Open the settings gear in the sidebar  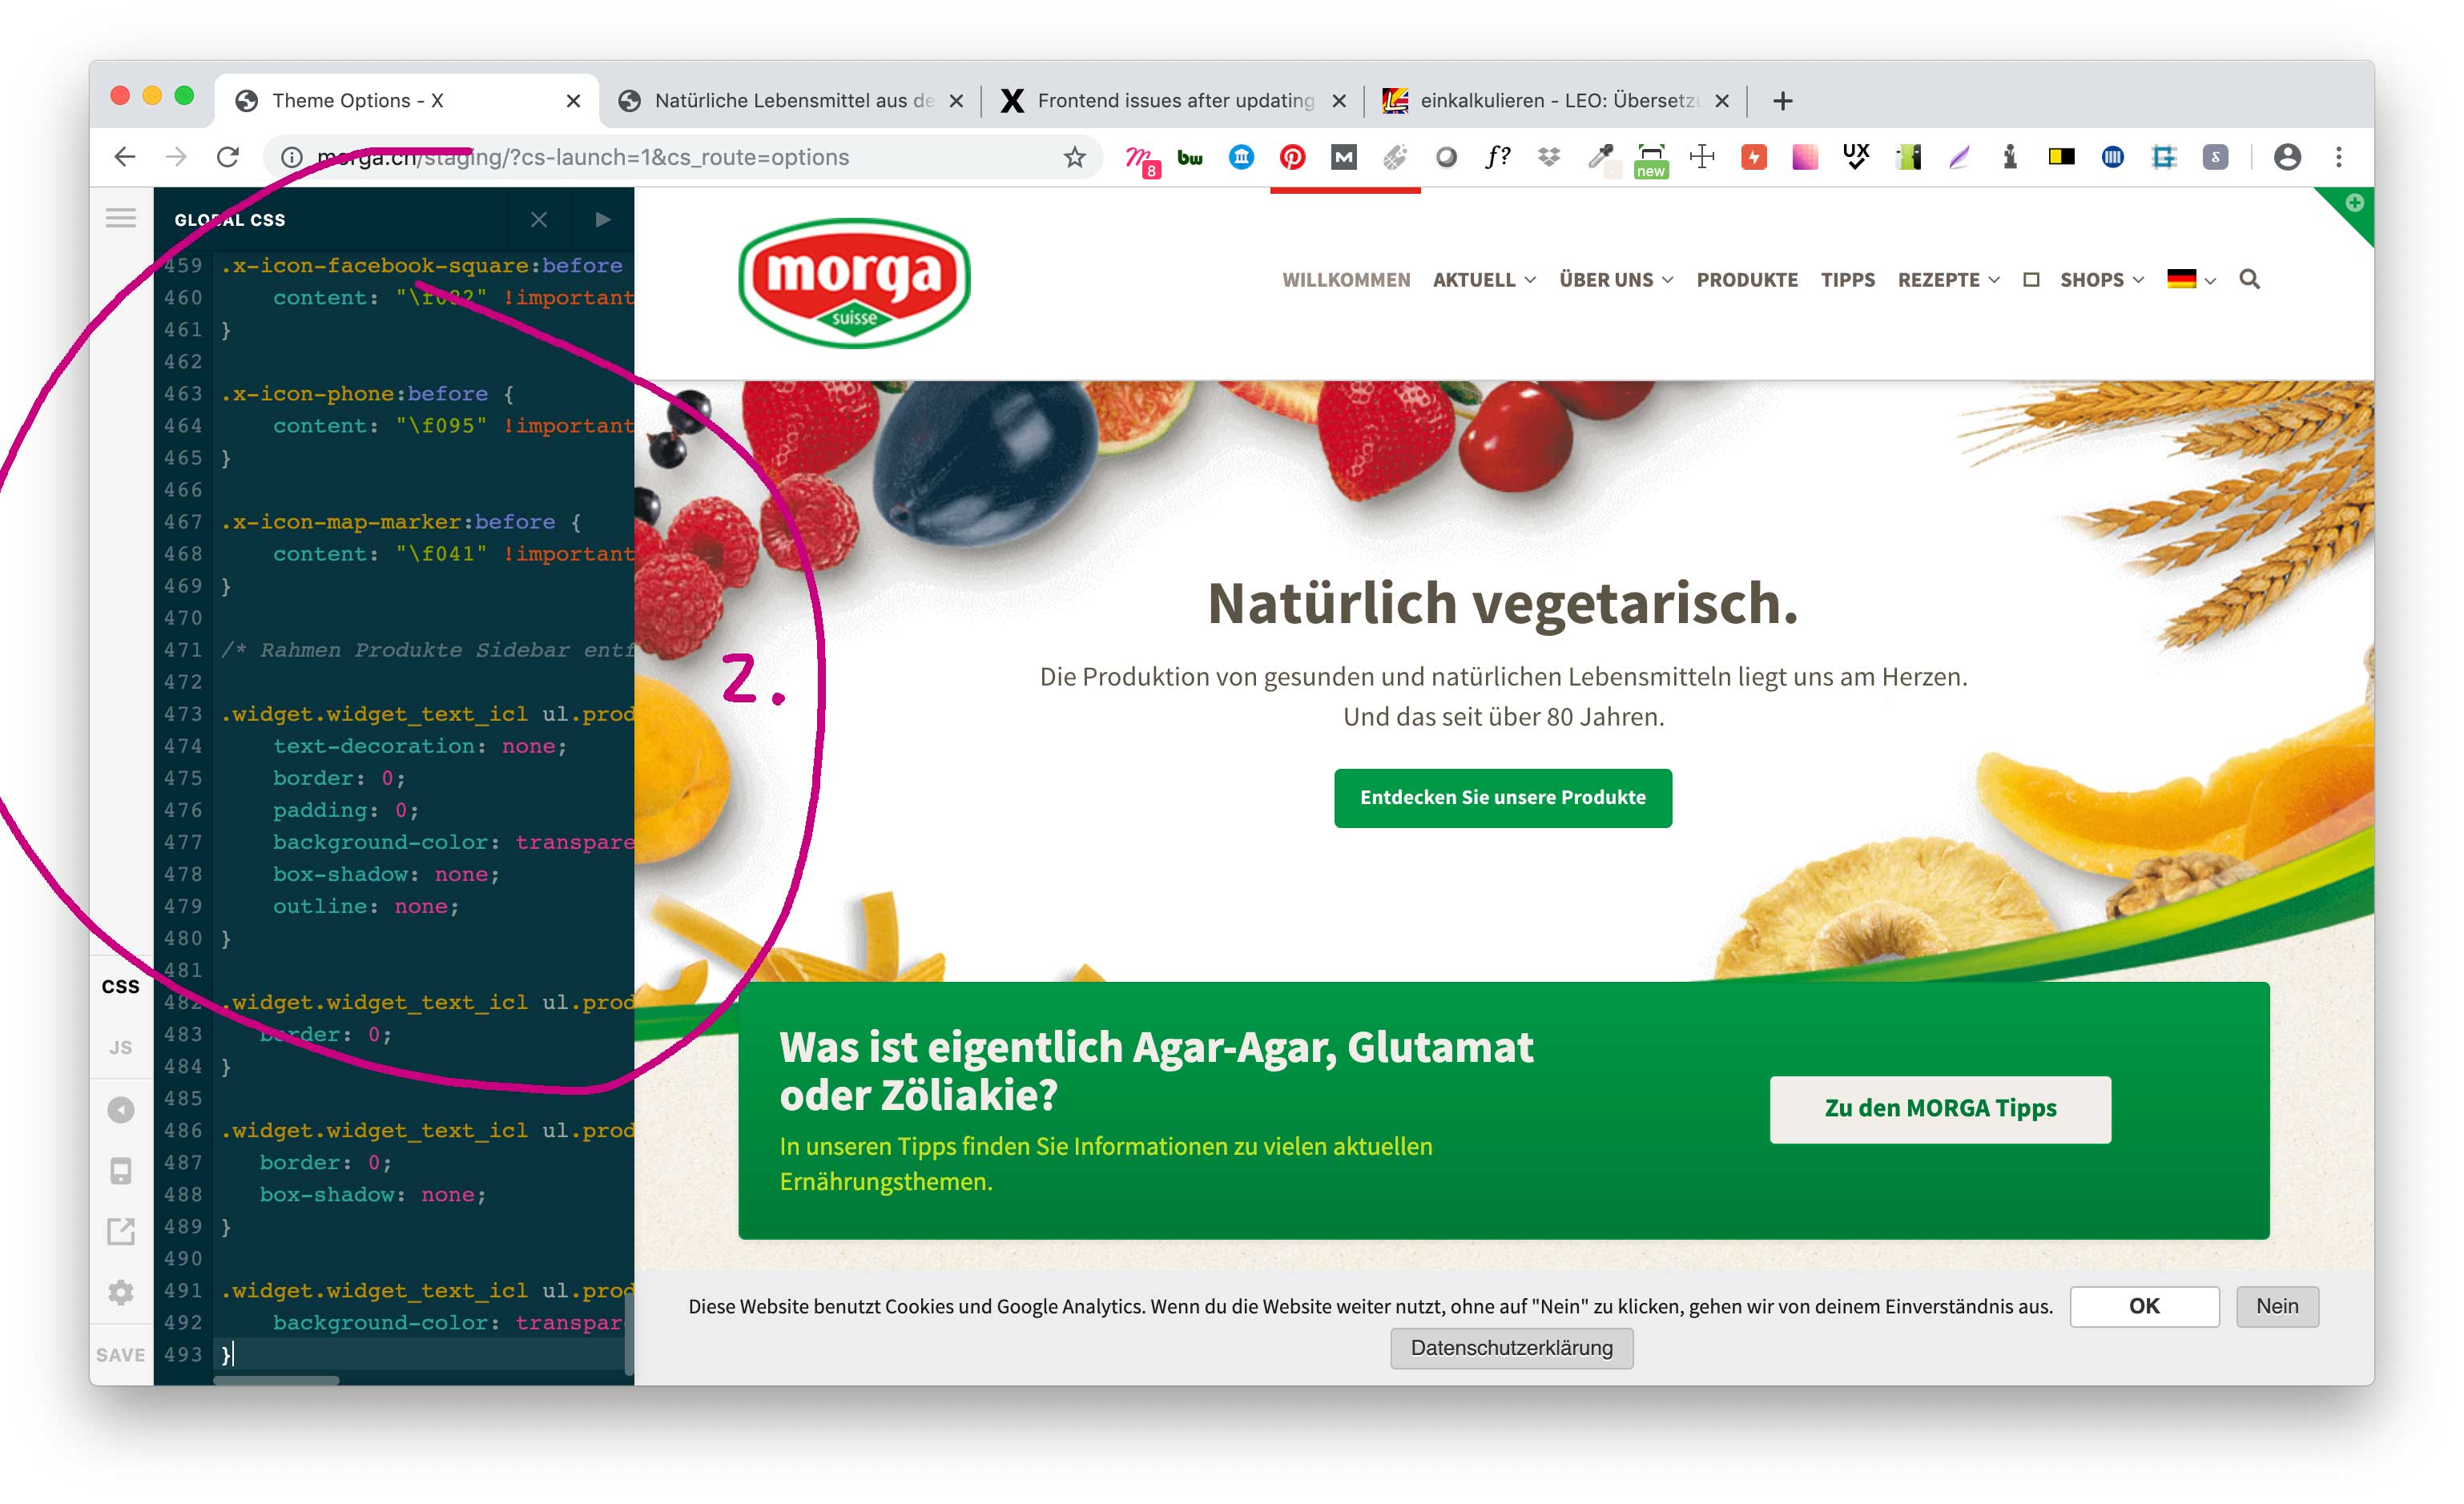(120, 1292)
